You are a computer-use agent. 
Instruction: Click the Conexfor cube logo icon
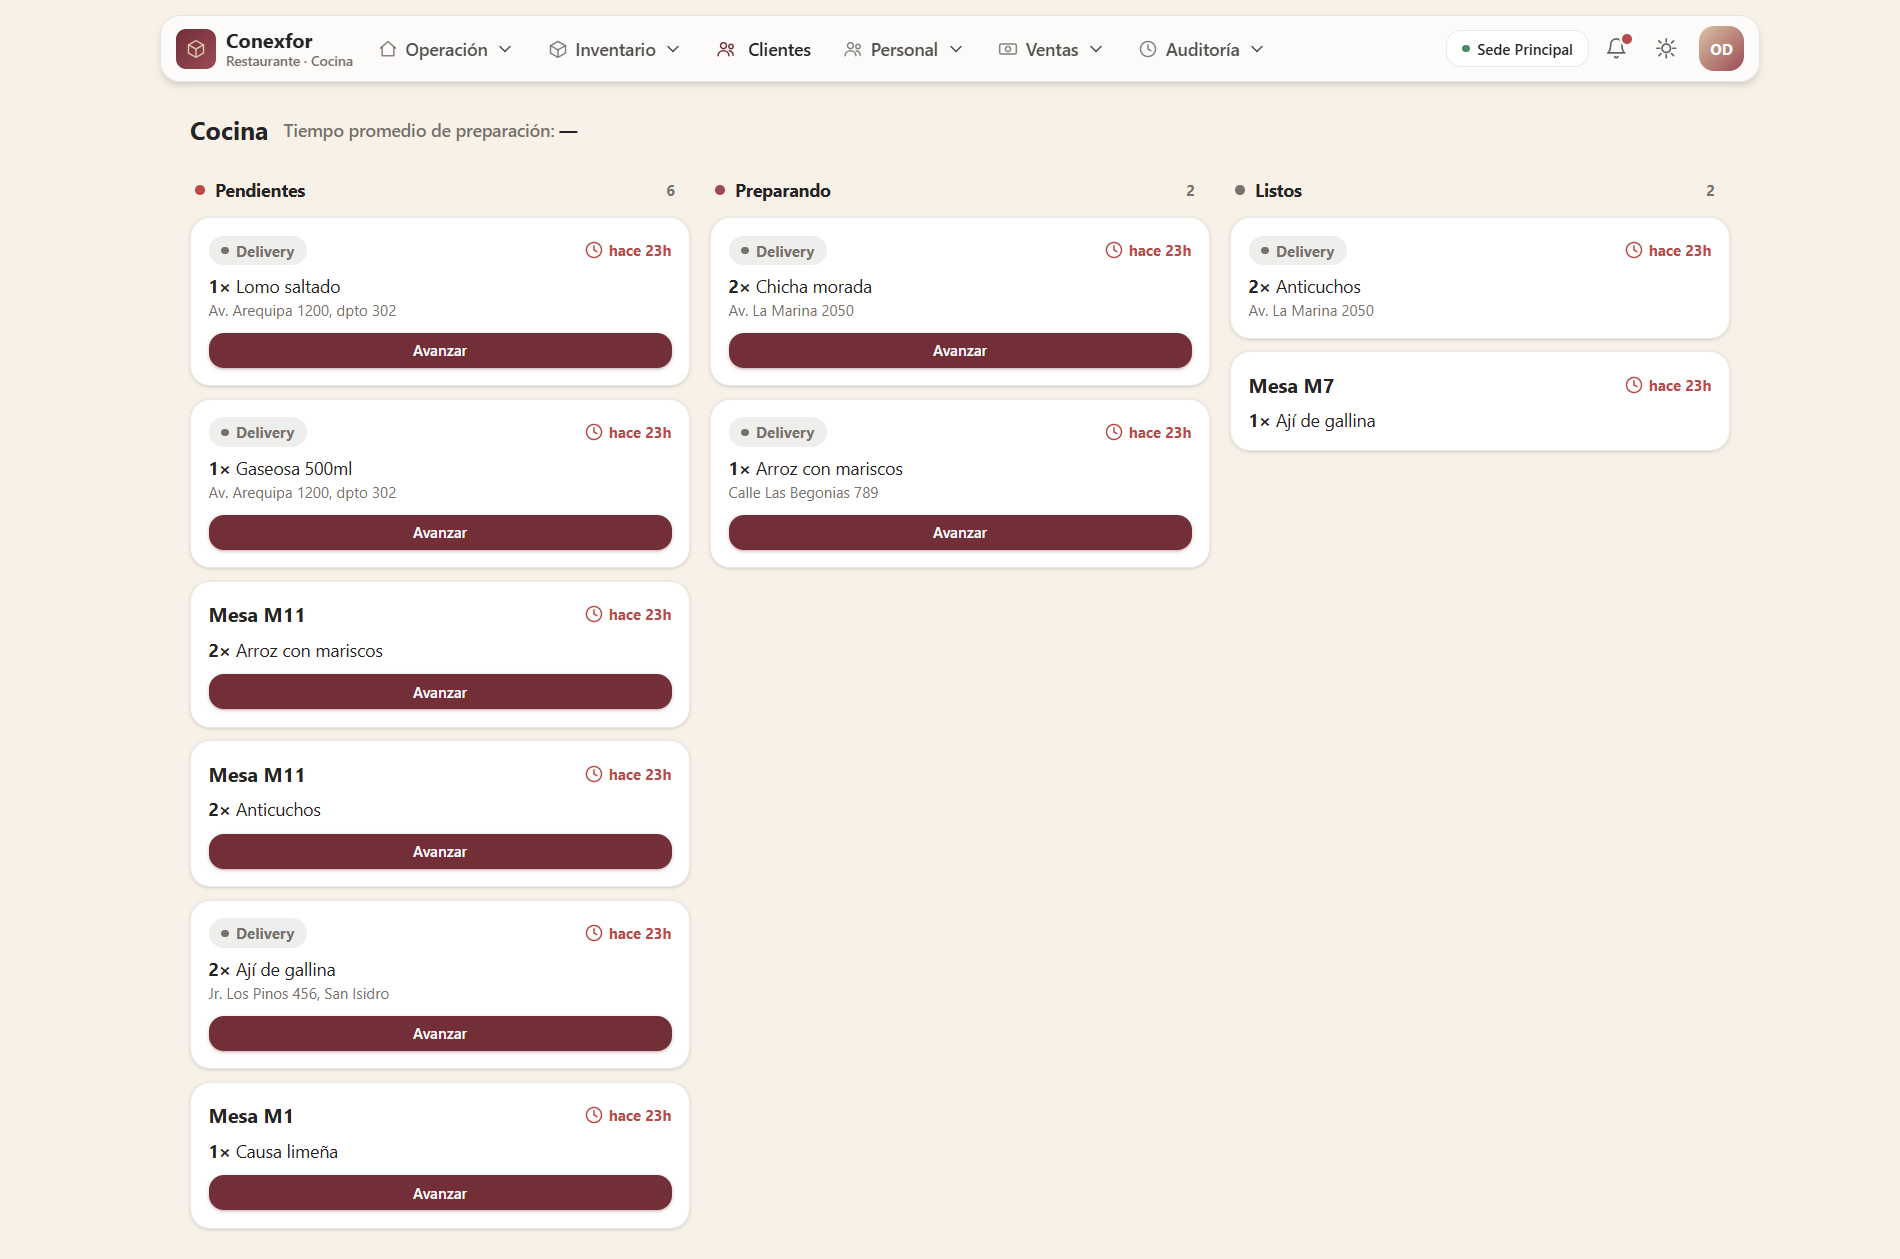(x=196, y=49)
